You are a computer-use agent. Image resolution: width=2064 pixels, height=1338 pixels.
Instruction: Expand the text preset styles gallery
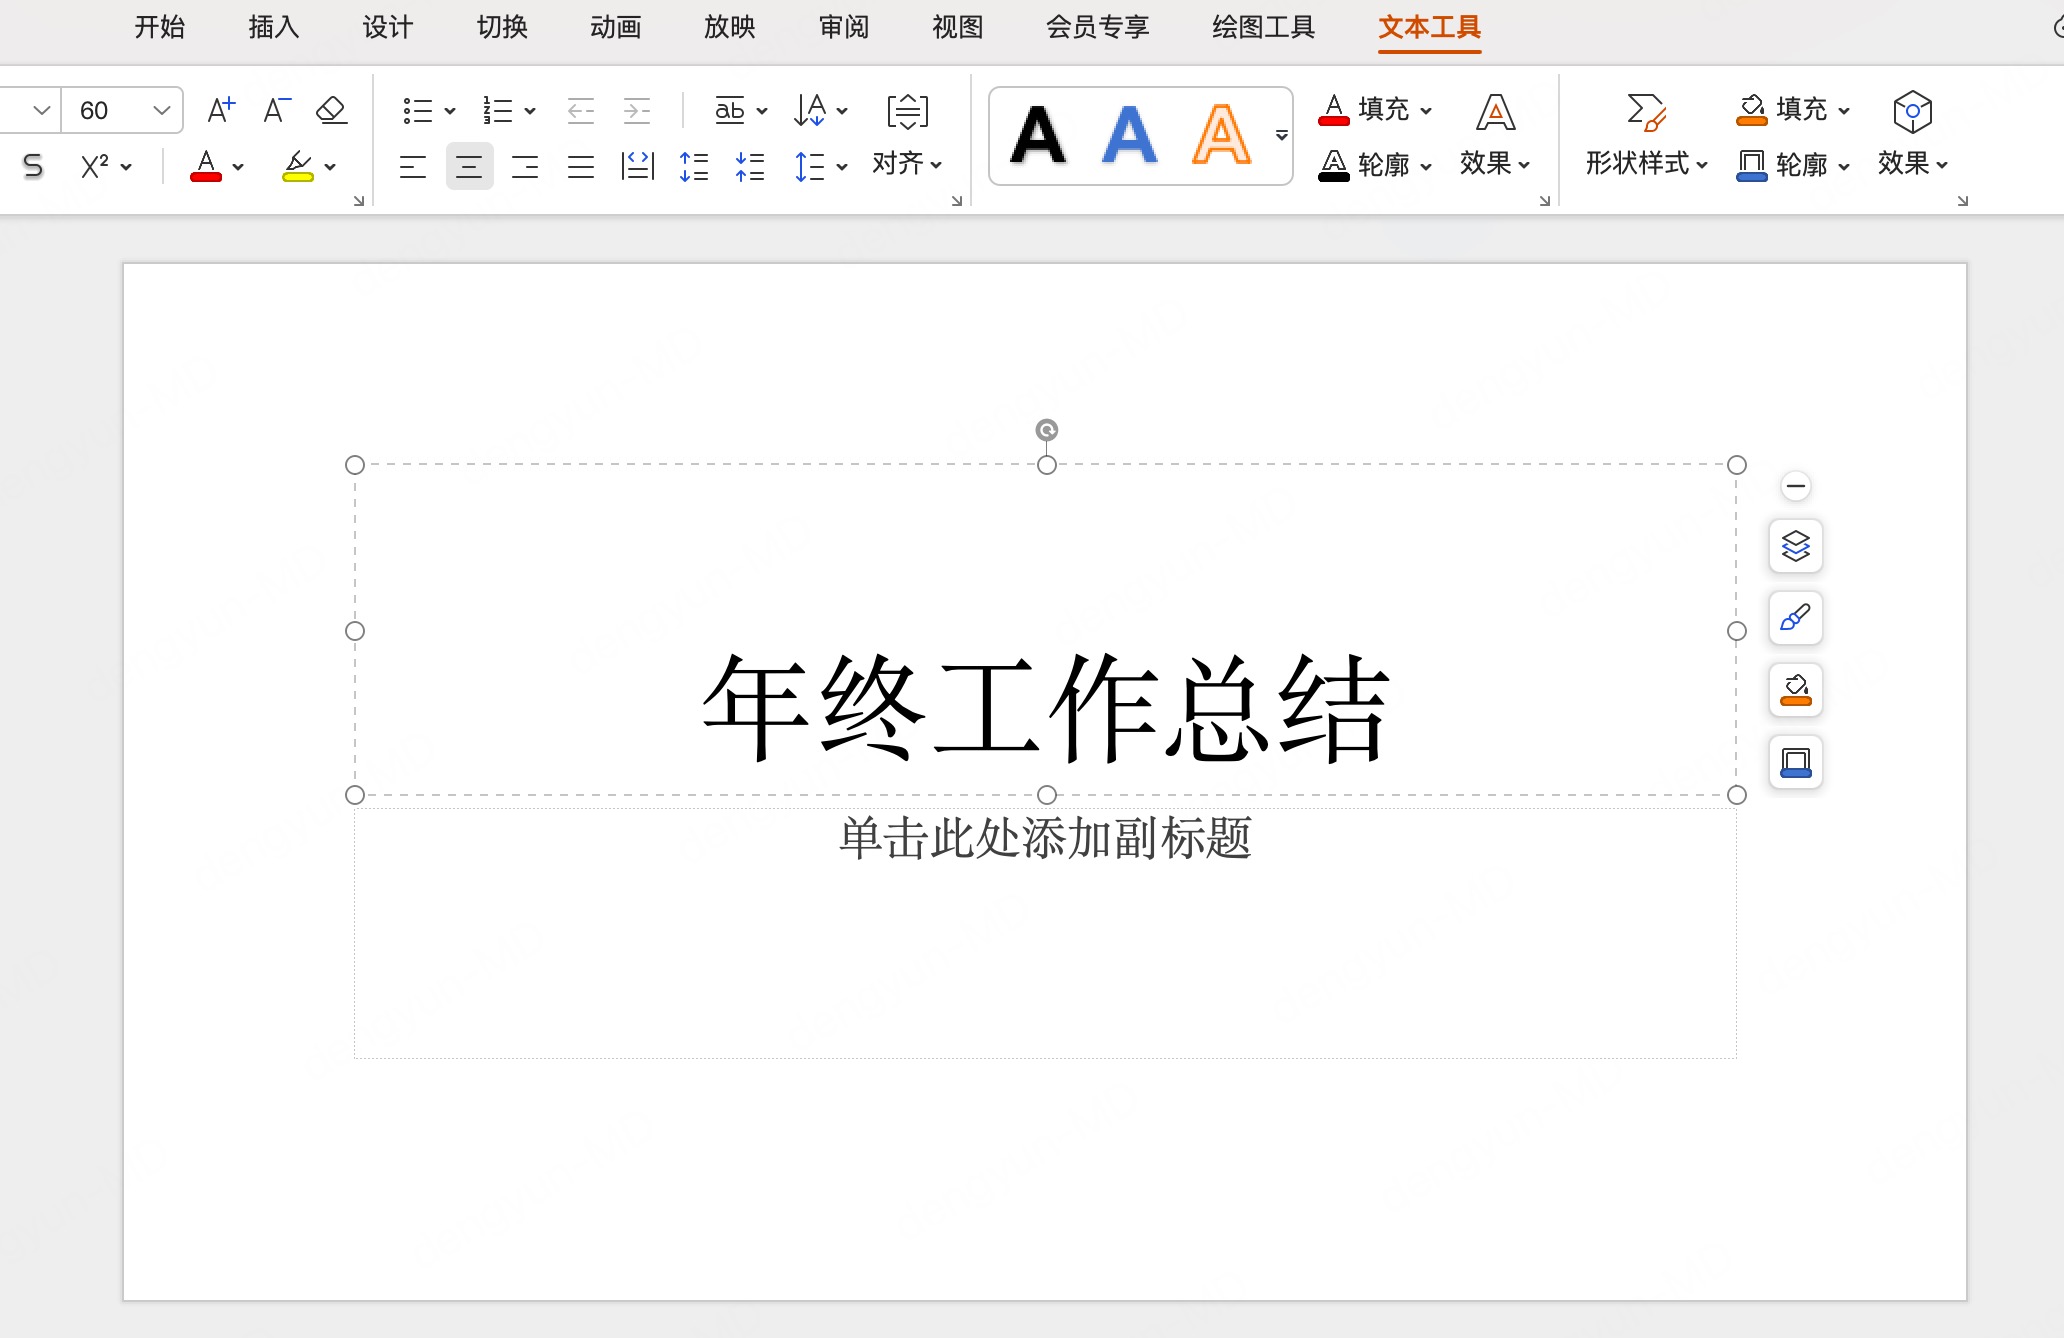pos(1281,135)
